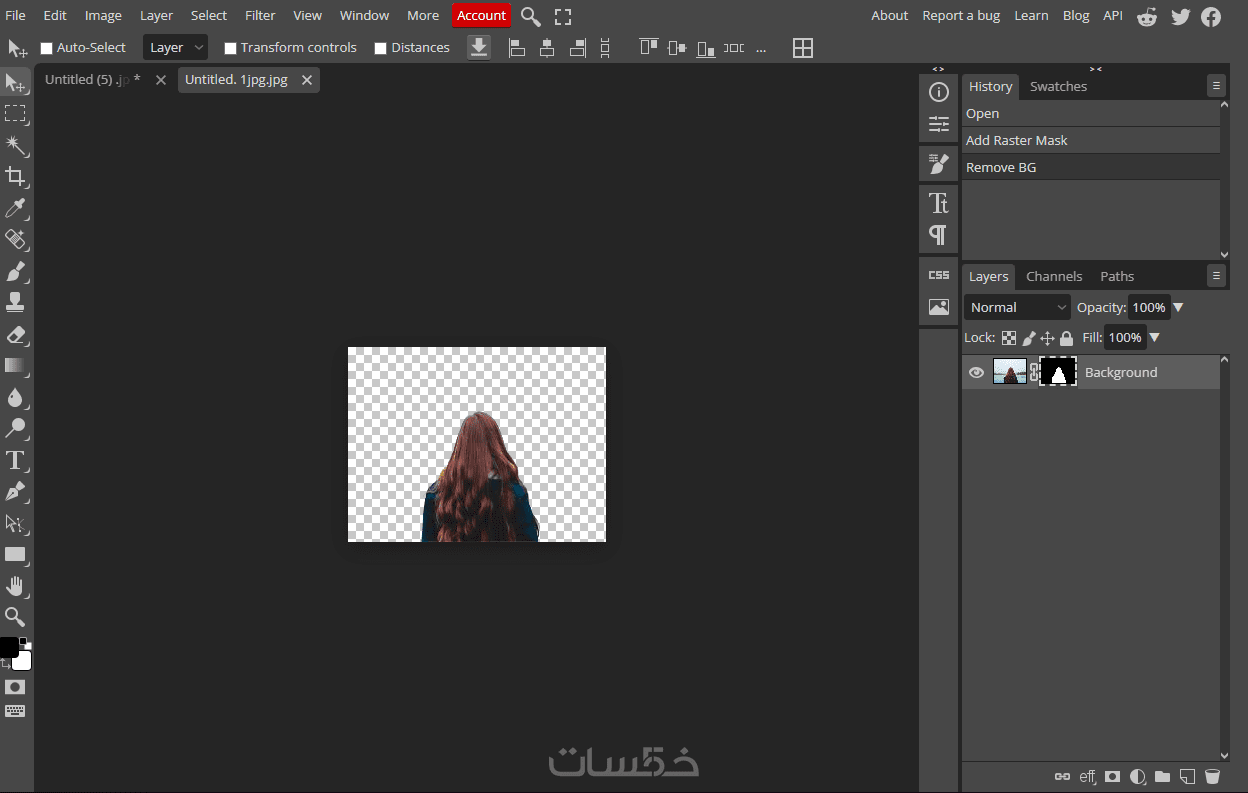Toggle lock image pixels brush icon

(x=1028, y=338)
